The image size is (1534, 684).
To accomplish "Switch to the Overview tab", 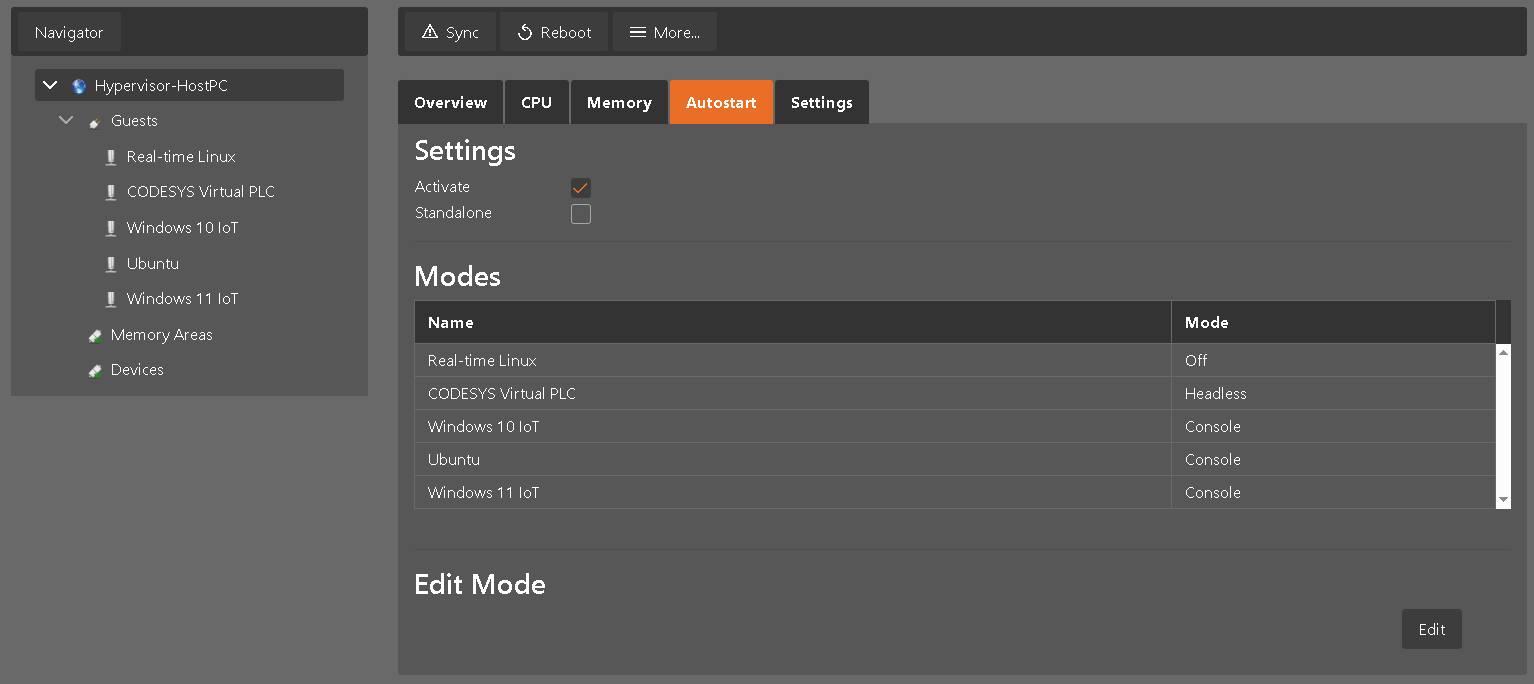I will (x=450, y=102).
